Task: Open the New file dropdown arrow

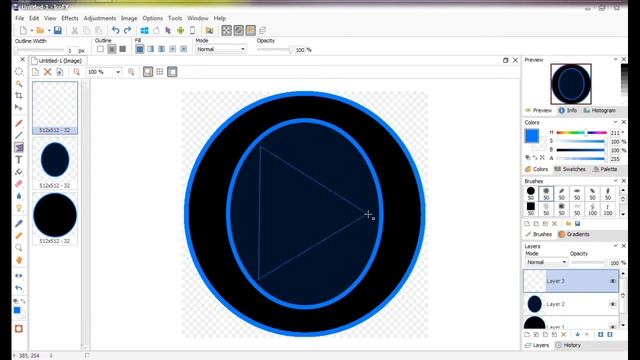Action: (31, 31)
